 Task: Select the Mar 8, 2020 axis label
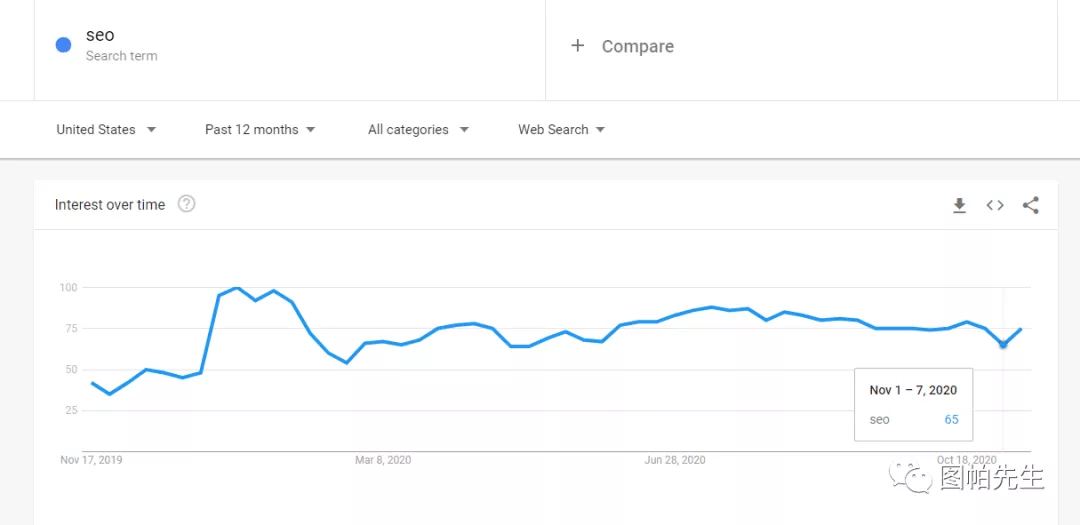coord(383,460)
